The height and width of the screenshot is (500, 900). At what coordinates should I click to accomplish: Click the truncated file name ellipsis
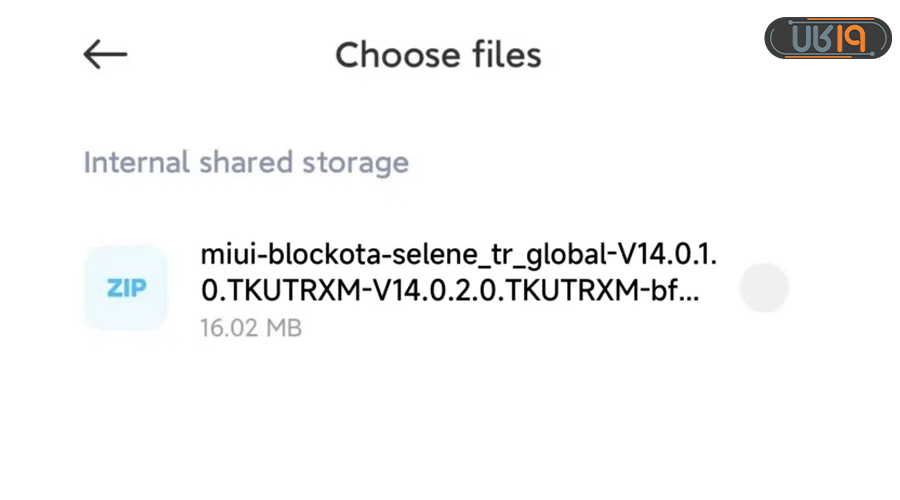tap(690, 291)
